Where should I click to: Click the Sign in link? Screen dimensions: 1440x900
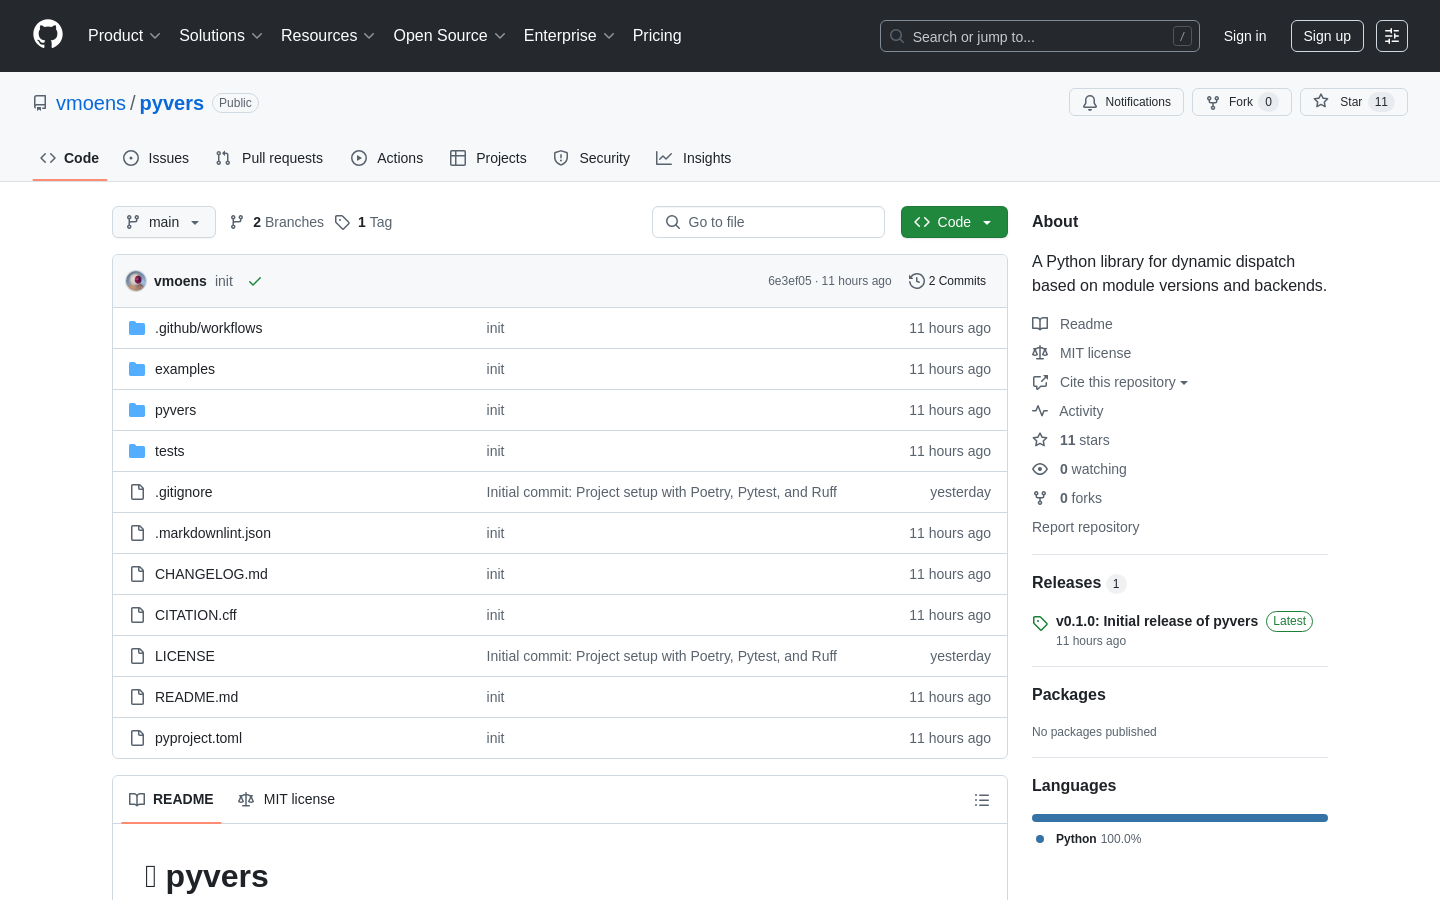[x=1245, y=36]
